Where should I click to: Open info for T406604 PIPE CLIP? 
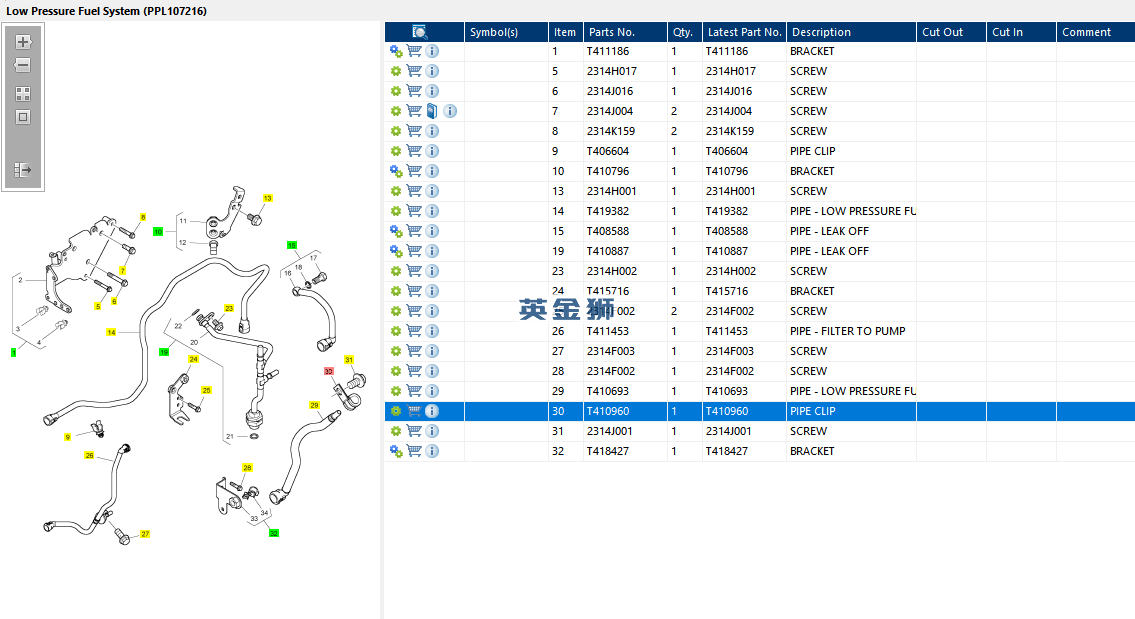(432, 151)
